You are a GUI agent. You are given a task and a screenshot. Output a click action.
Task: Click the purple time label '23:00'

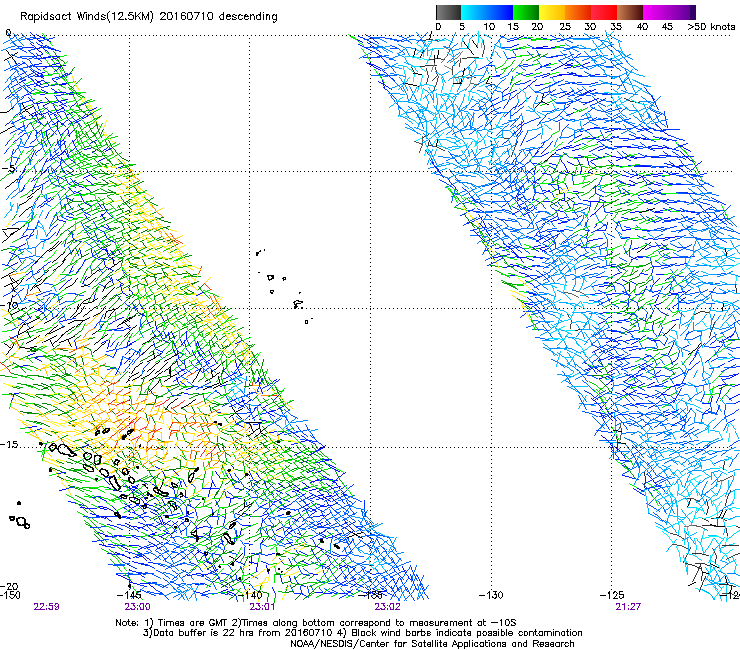coord(137,607)
